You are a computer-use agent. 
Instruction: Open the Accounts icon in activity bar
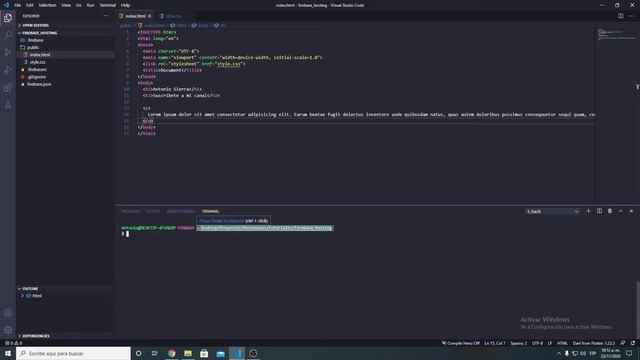pyautogui.click(x=8, y=313)
